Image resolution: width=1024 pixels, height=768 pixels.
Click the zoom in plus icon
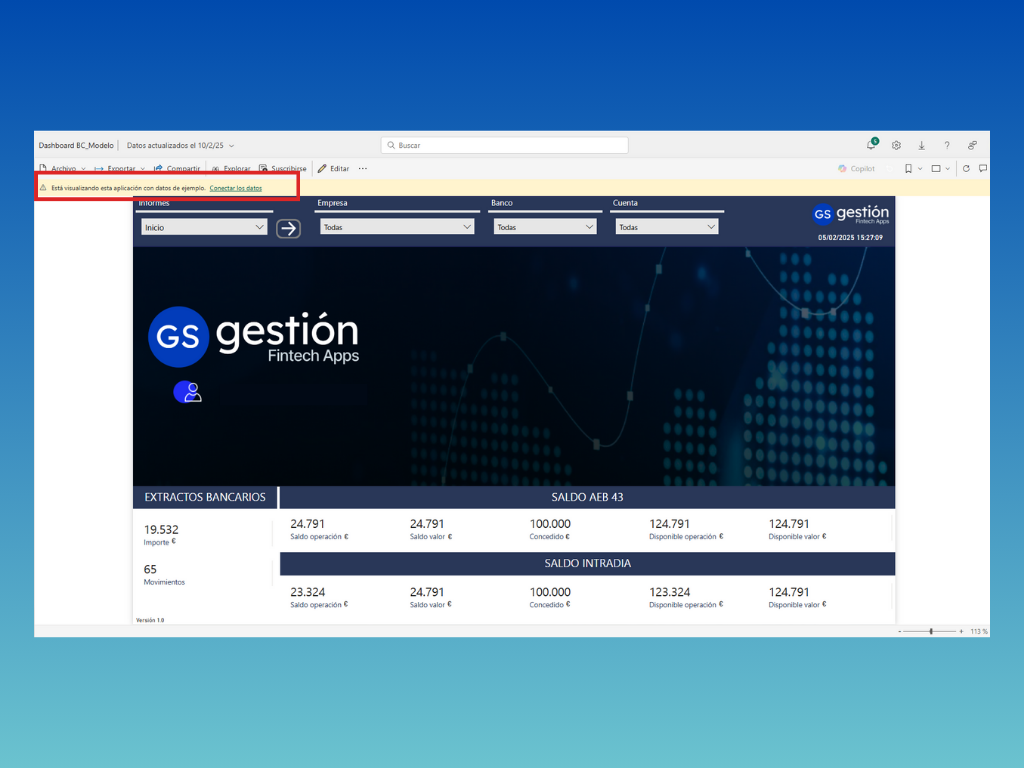[x=961, y=632]
